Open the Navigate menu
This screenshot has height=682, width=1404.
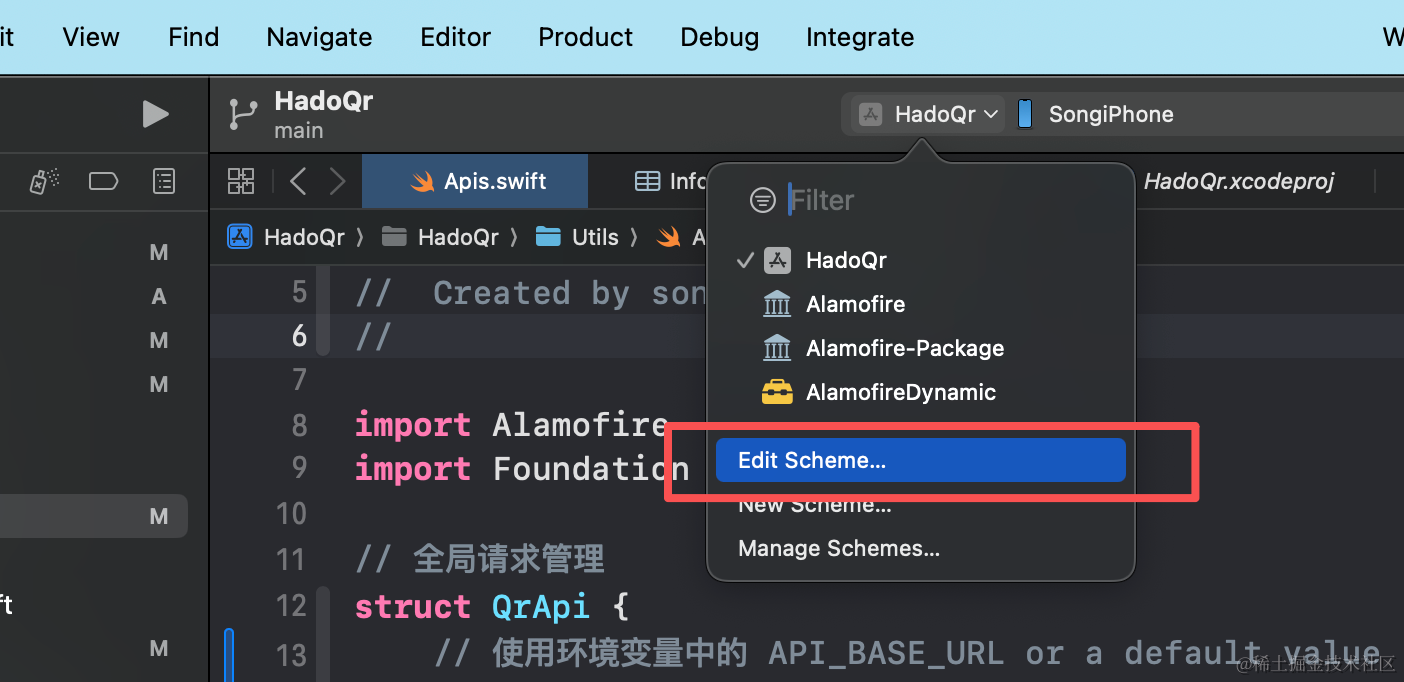pyautogui.click(x=319, y=37)
